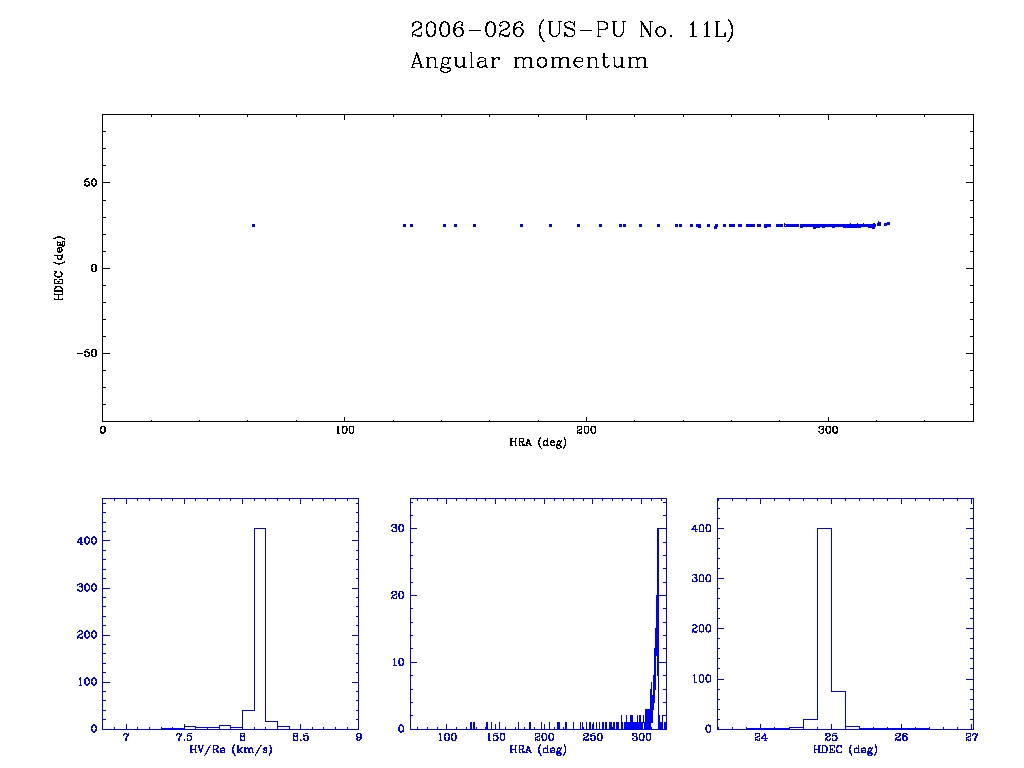Click the vertical HDEC (deg) label of scatter plot
Image resolution: width=1024 pixels, height=768 pixels.
(60, 268)
